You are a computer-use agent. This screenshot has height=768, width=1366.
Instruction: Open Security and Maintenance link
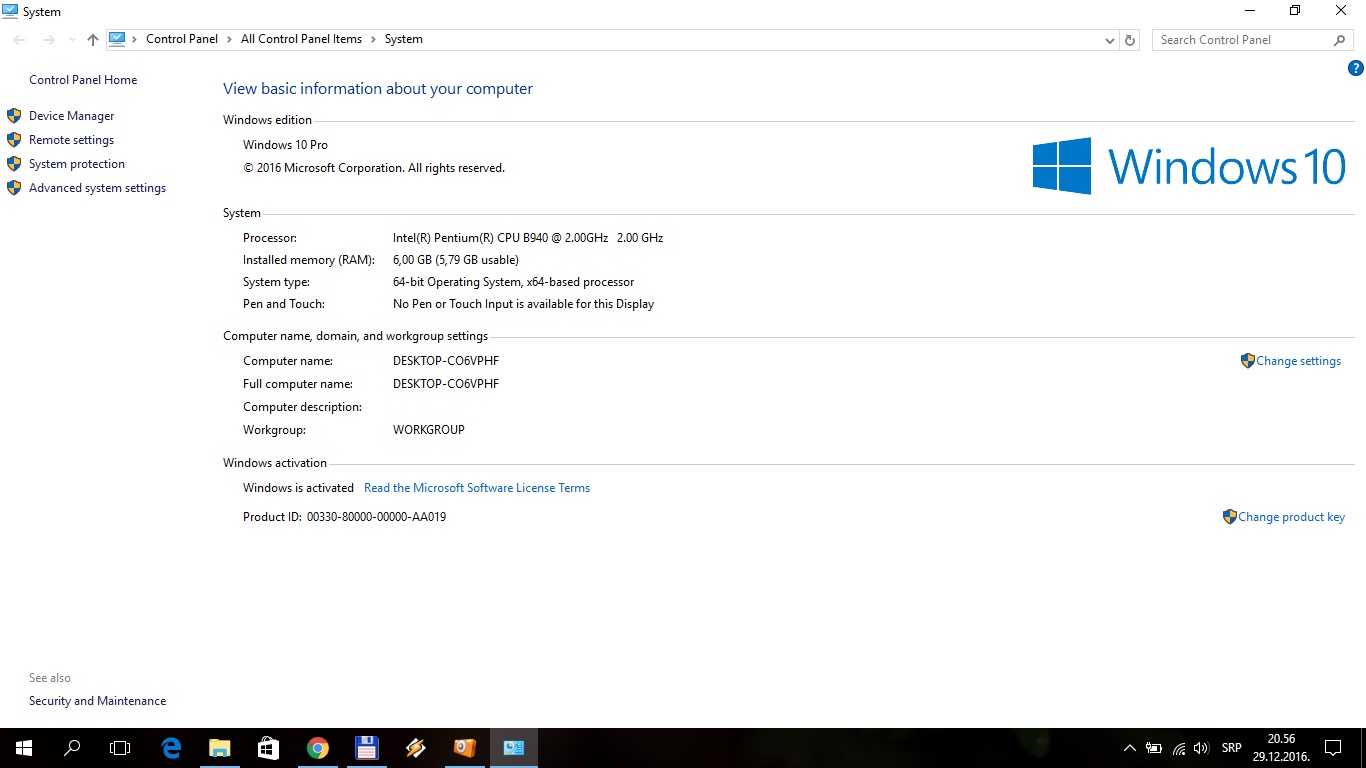(97, 701)
